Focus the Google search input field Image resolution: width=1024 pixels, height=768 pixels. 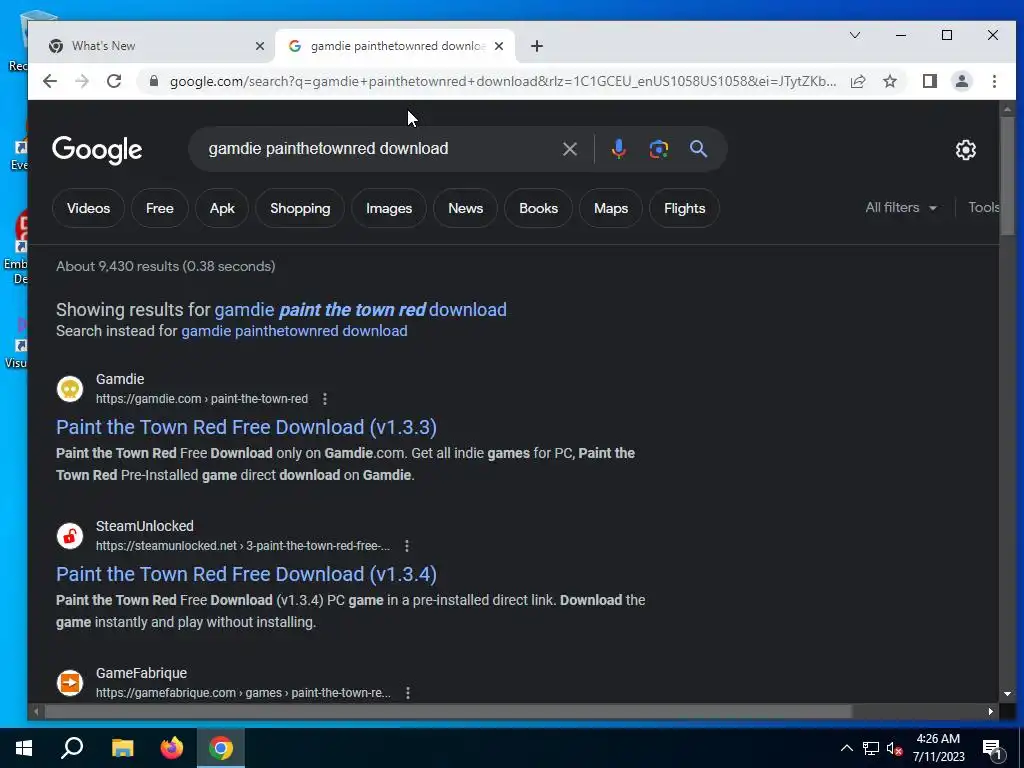[379, 149]
